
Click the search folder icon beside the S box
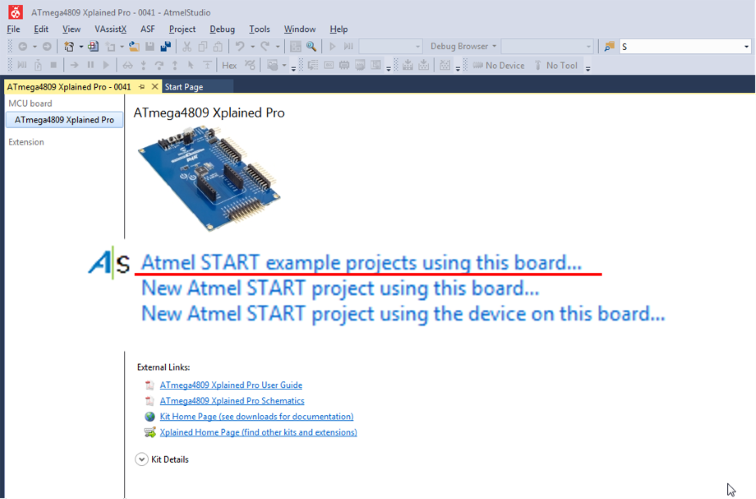(x=609, y=46)
